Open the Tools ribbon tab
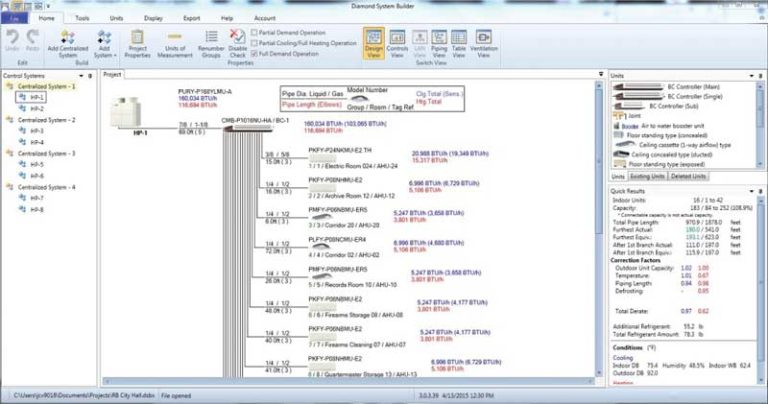768x404 pixels. (x=82, y=18)
